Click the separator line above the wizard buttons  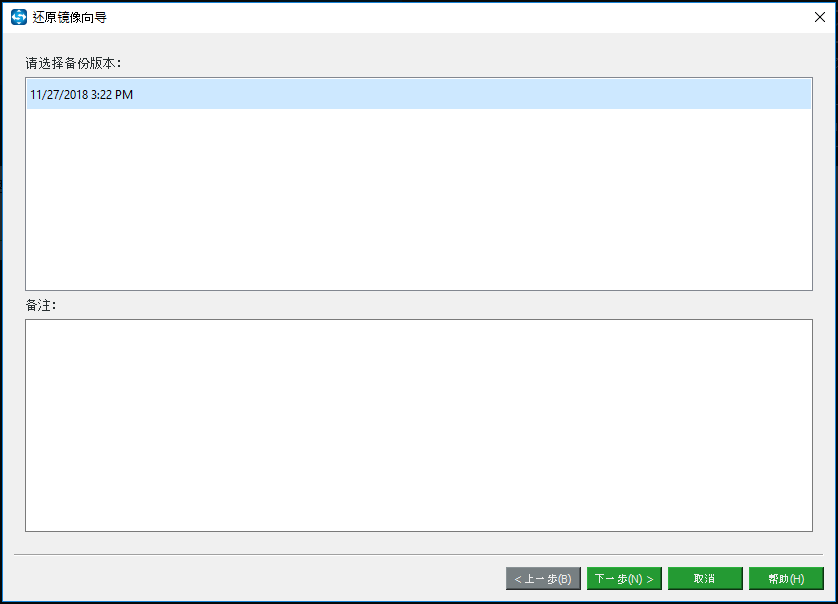click(x=419, y=554)
